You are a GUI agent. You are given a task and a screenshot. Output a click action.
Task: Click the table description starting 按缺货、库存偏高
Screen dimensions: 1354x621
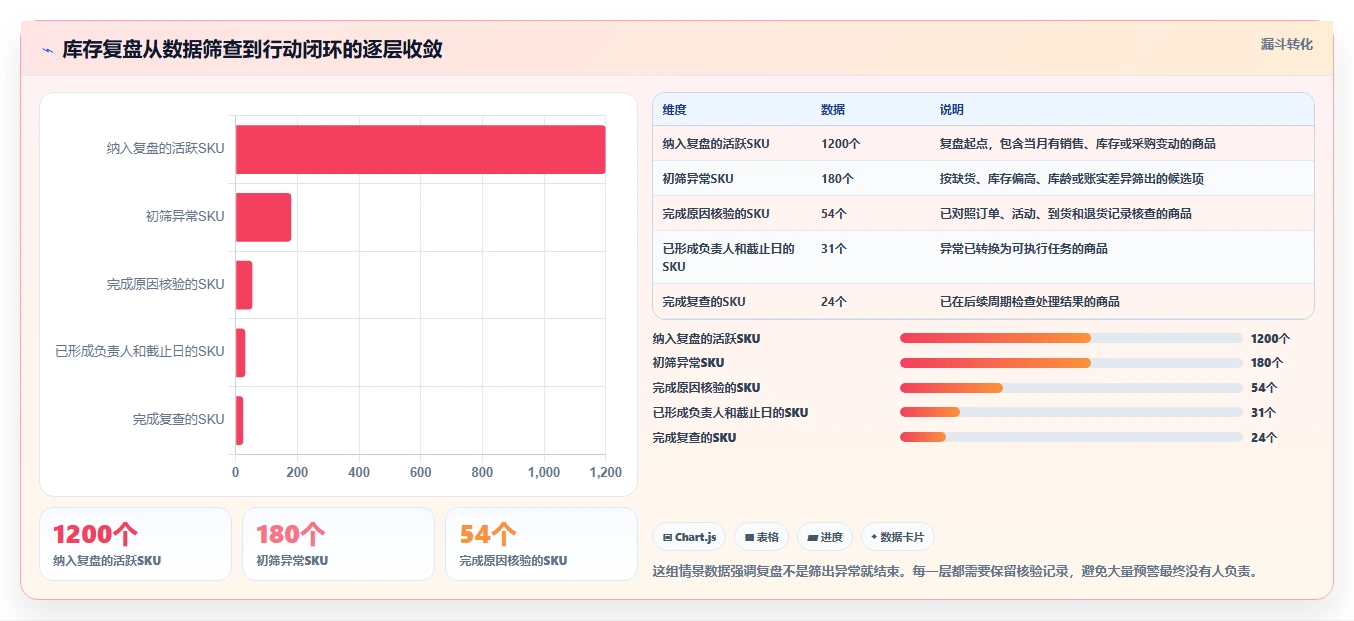click(x=1071, y=179)
